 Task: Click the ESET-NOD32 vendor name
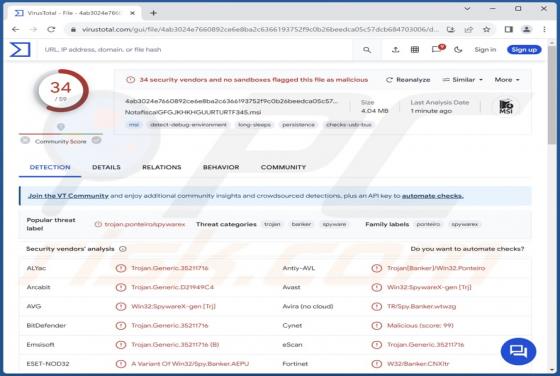tap(48, 364)
